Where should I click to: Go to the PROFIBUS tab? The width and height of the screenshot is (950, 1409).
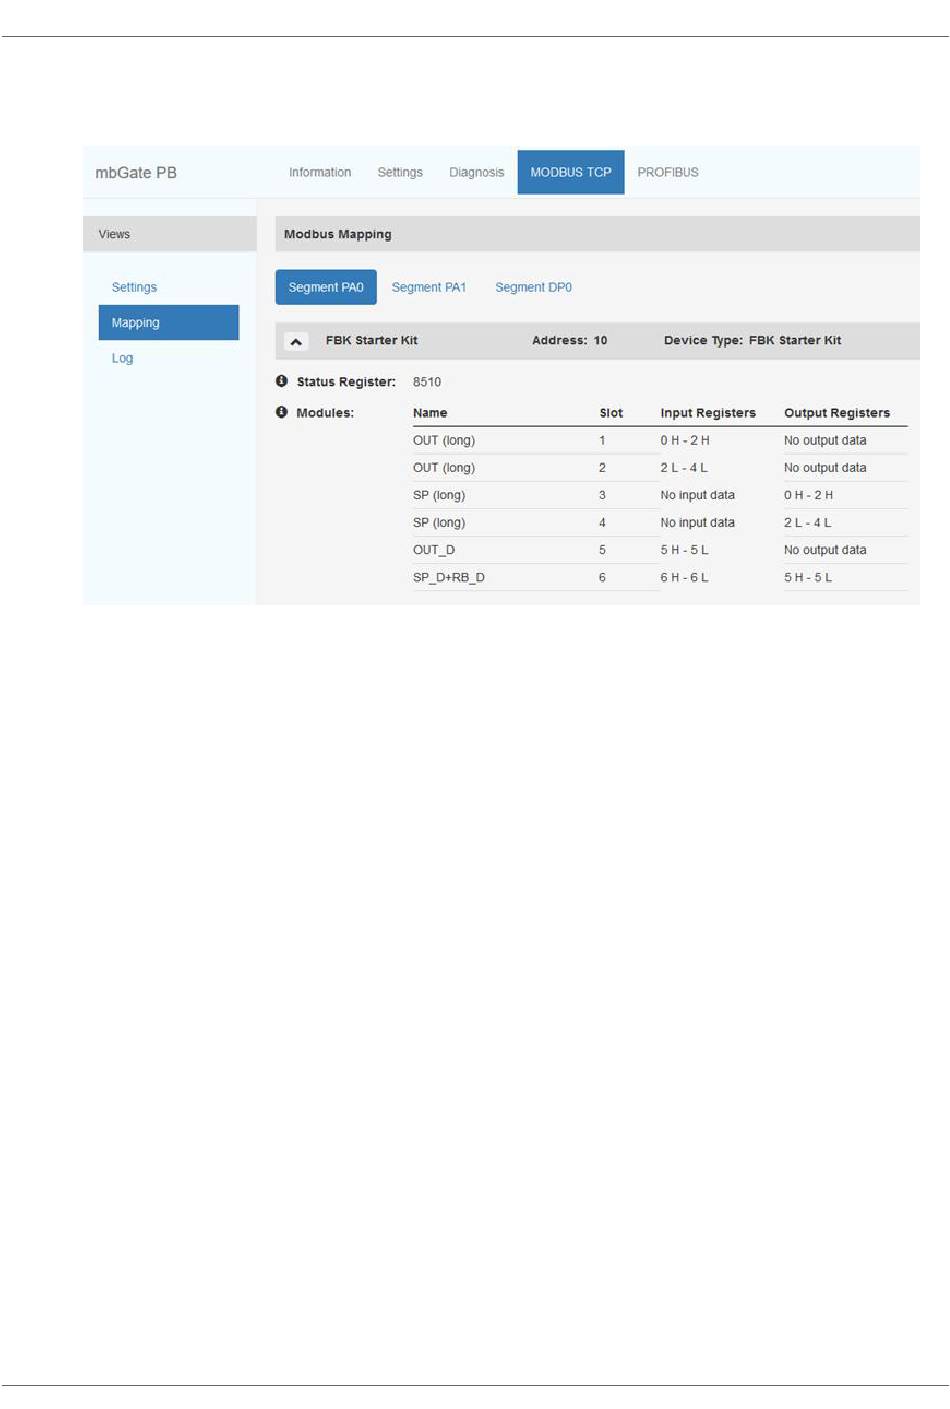tap(668, 172)
